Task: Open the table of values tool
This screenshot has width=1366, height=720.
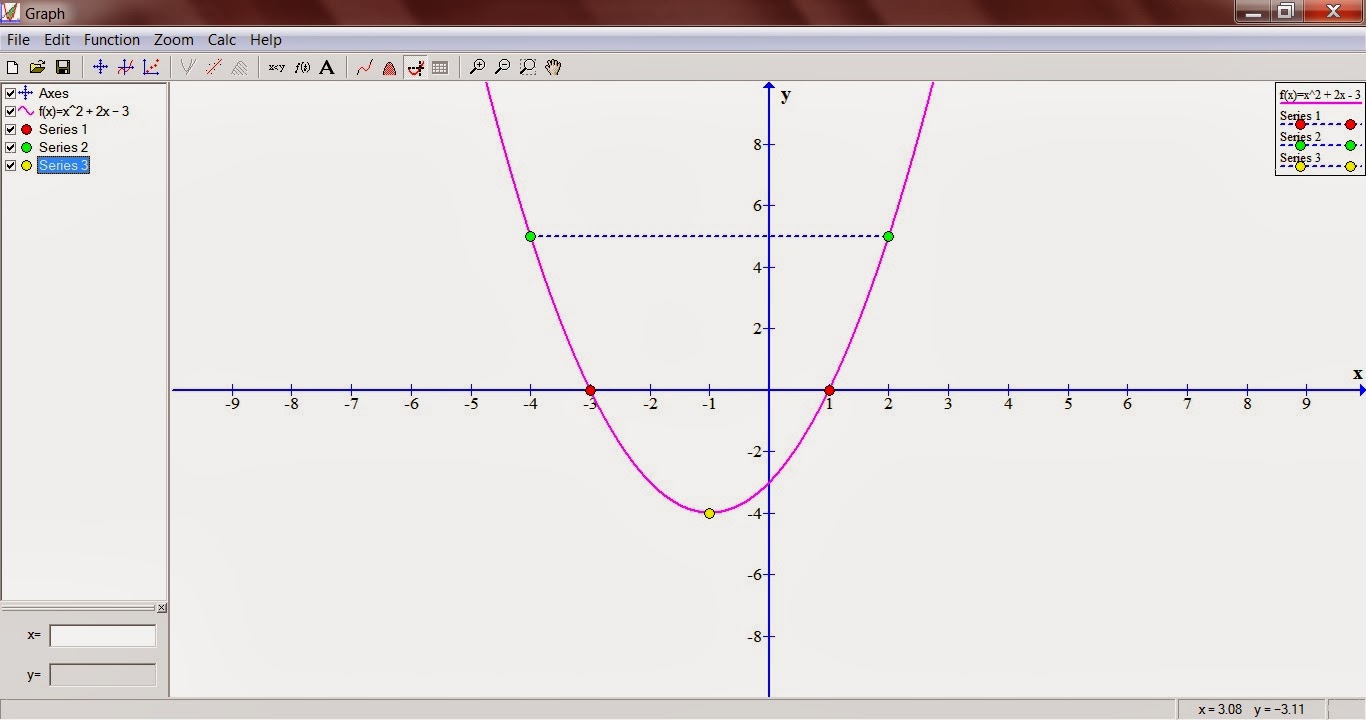Action: click(440, 67)
